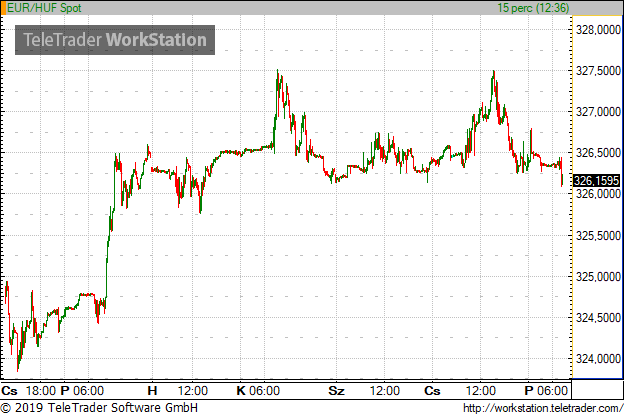Click the 327,0000 price axis label
The height and width of the screenshot is (417, 624).
pyautogui.click(x=598, y=112)
